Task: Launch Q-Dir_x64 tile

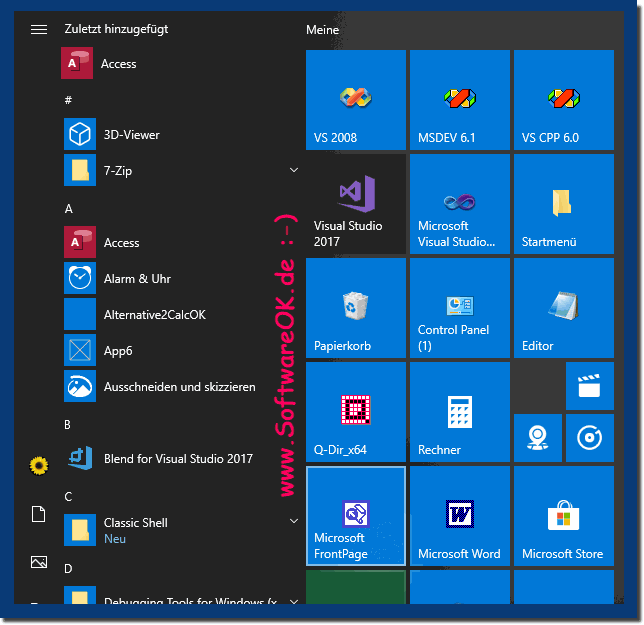Action: click(x=356, y=411)
